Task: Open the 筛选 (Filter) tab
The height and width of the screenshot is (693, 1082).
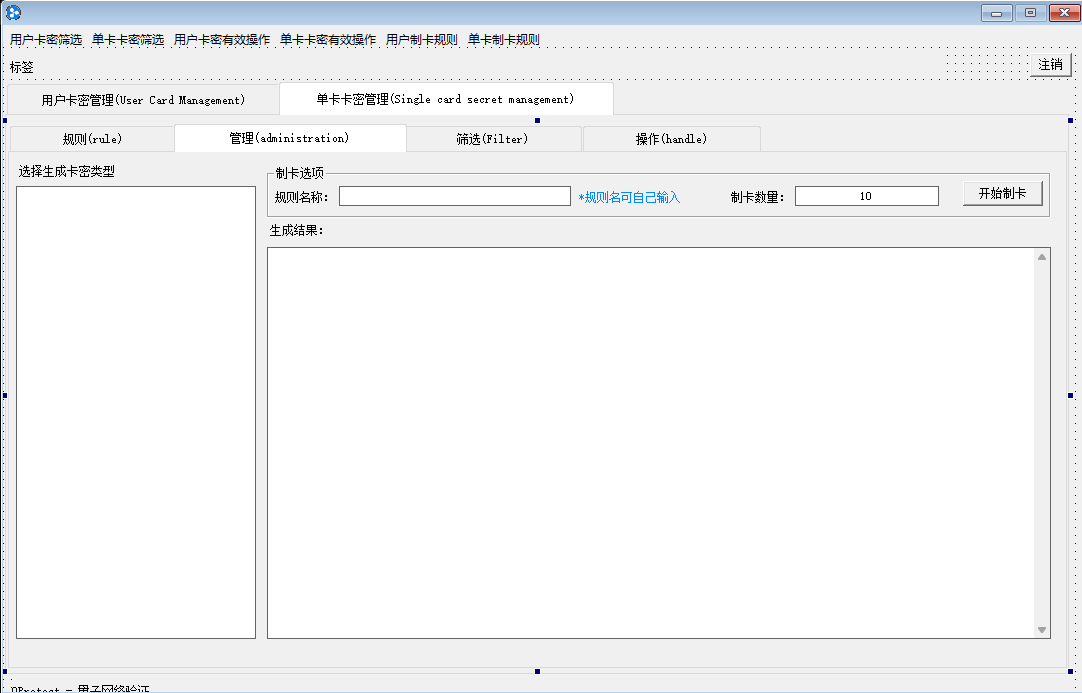Action: pos(493,139)
